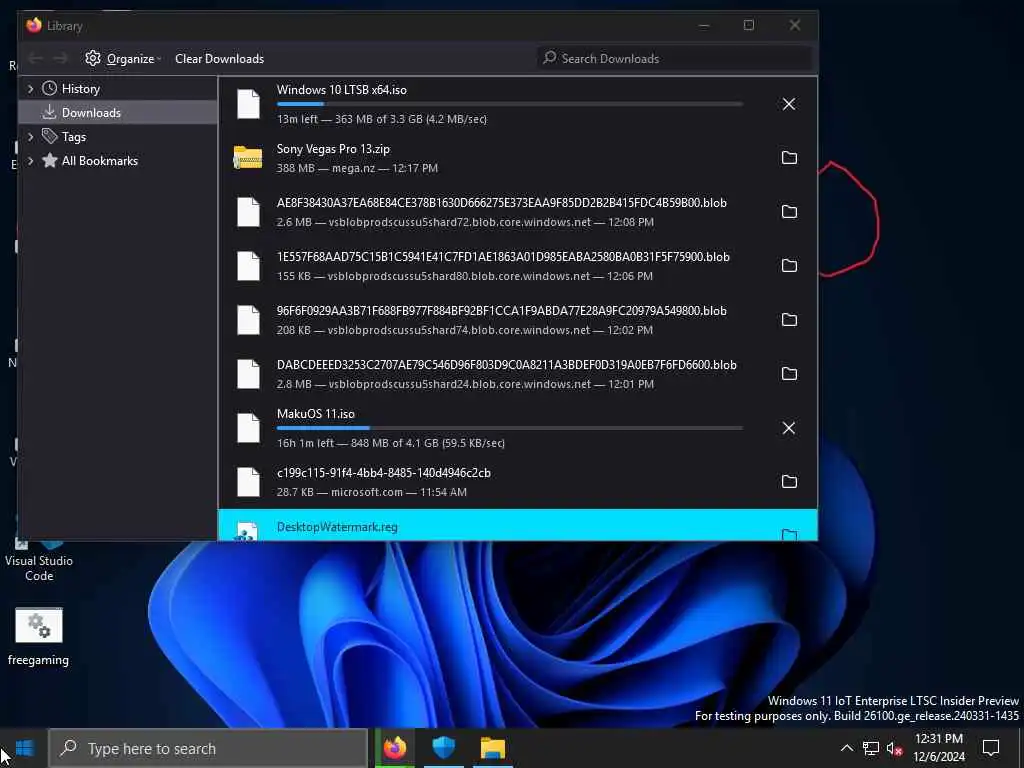Open the Windows Start menu

[25, 748]
